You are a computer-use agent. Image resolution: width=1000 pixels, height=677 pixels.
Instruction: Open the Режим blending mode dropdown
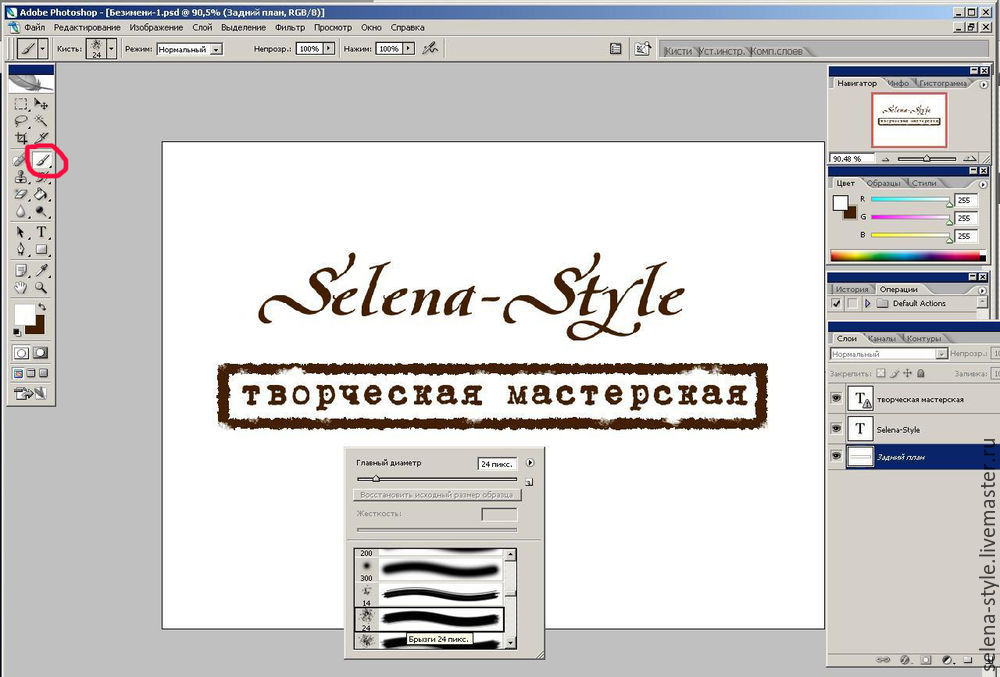coord(190,48)
